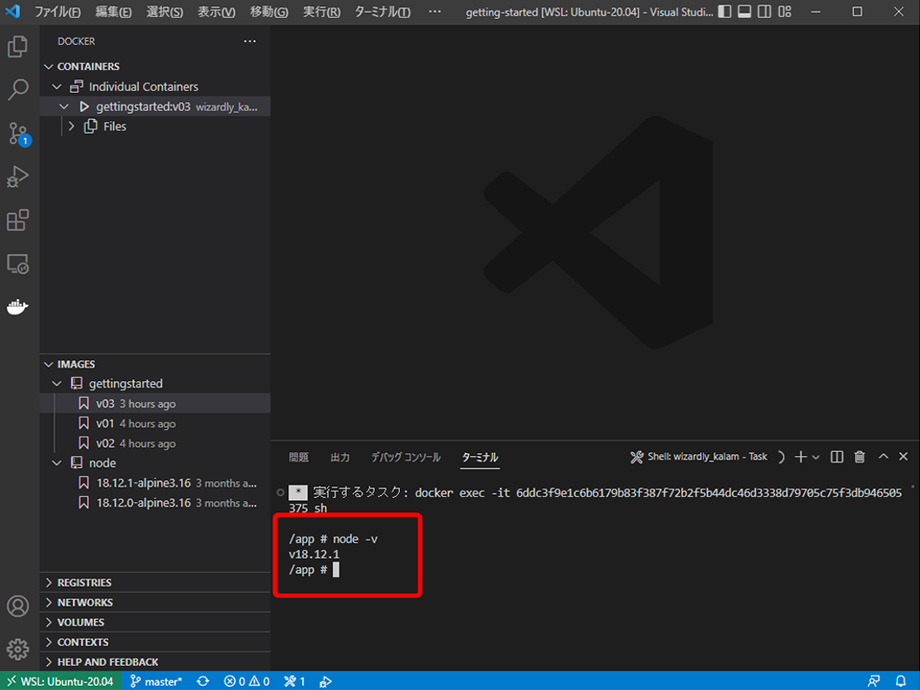Open the Extensions view icon

[x=18, y=220]
